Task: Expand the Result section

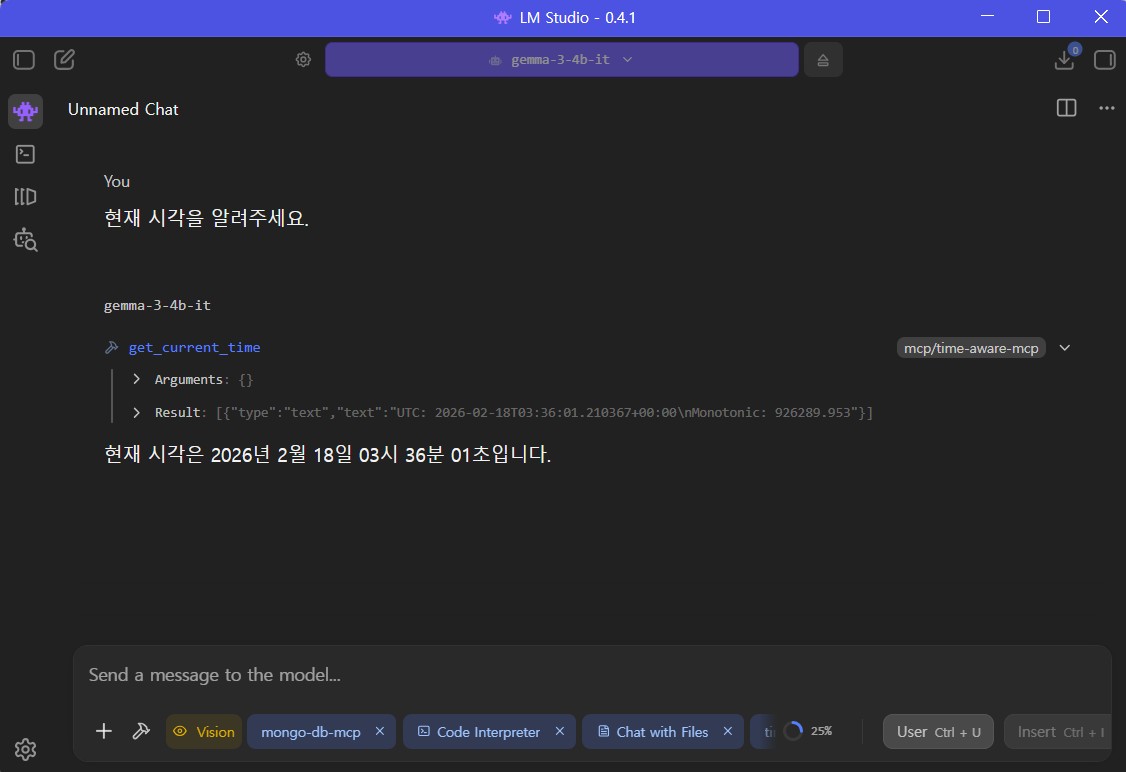Action: click(x=136, y=412)
